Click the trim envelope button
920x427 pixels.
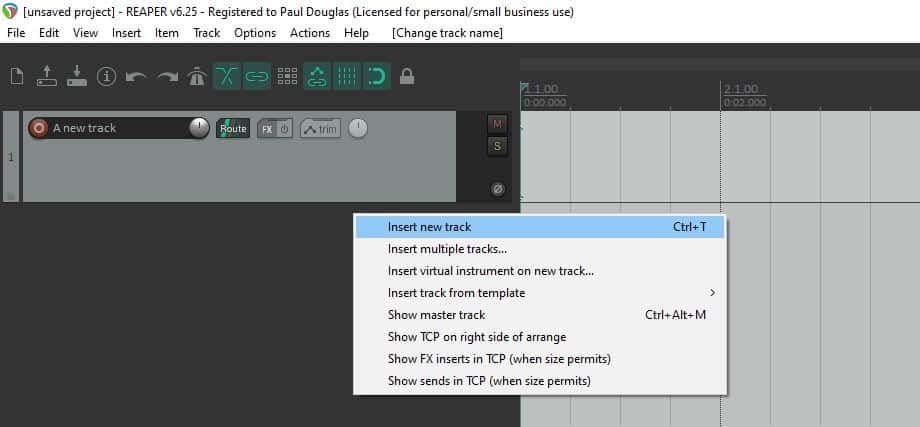point(320,128)
